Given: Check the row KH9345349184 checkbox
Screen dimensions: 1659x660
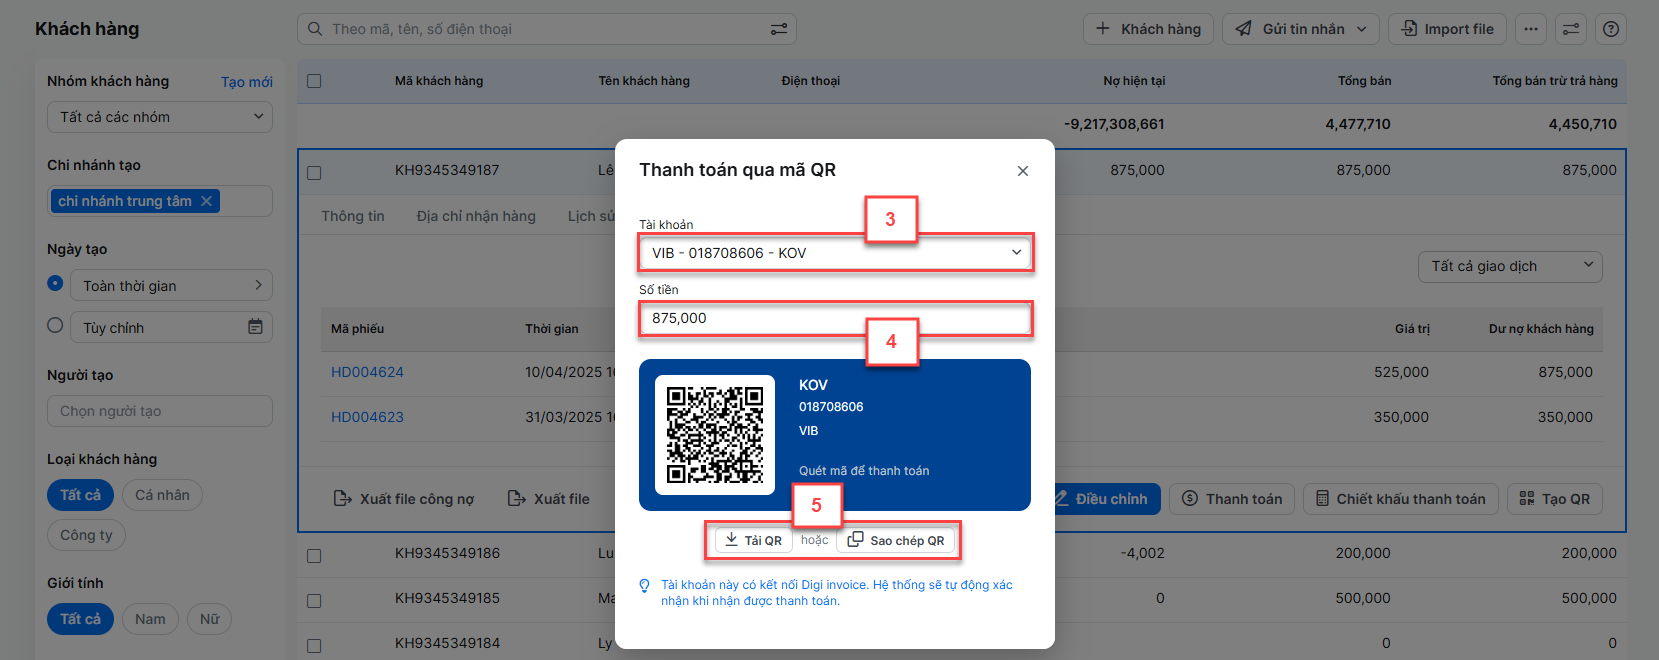Looking at the screenshot, I should pyautogui.click(x=314, y=645).
